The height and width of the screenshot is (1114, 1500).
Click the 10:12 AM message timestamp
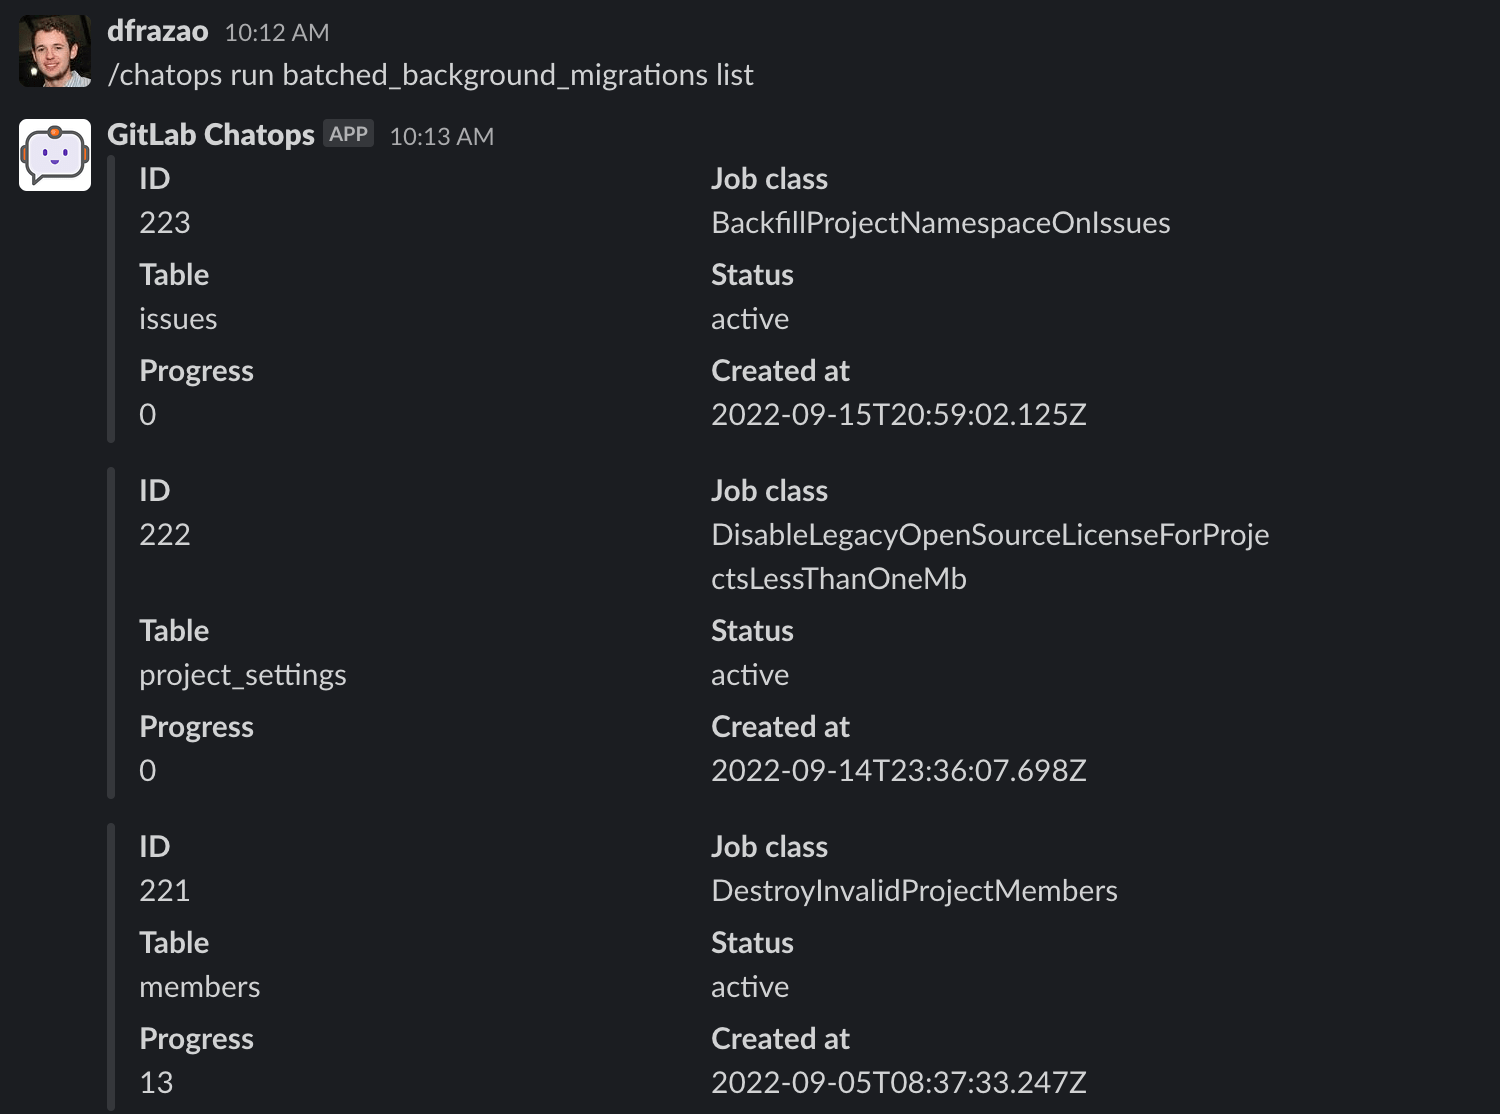coord(277,33)
